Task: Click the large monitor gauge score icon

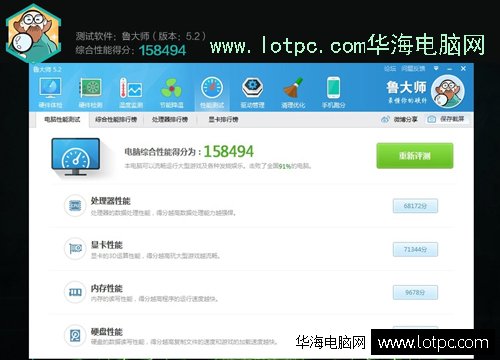Action: tap(76, 157)
